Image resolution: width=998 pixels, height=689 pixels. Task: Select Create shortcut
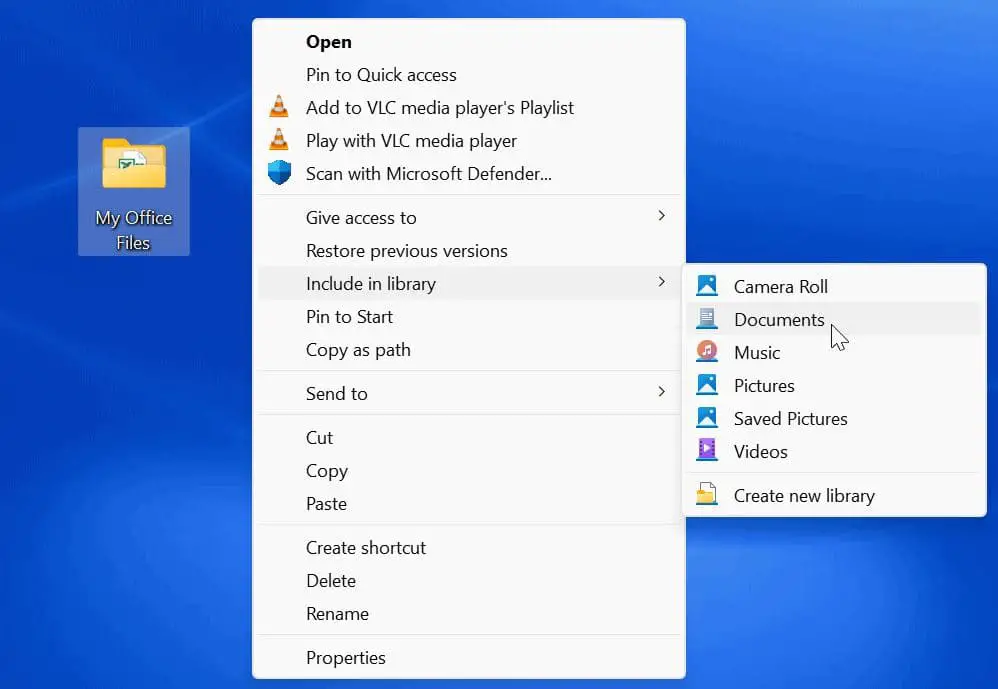click(x=469, y=548)
